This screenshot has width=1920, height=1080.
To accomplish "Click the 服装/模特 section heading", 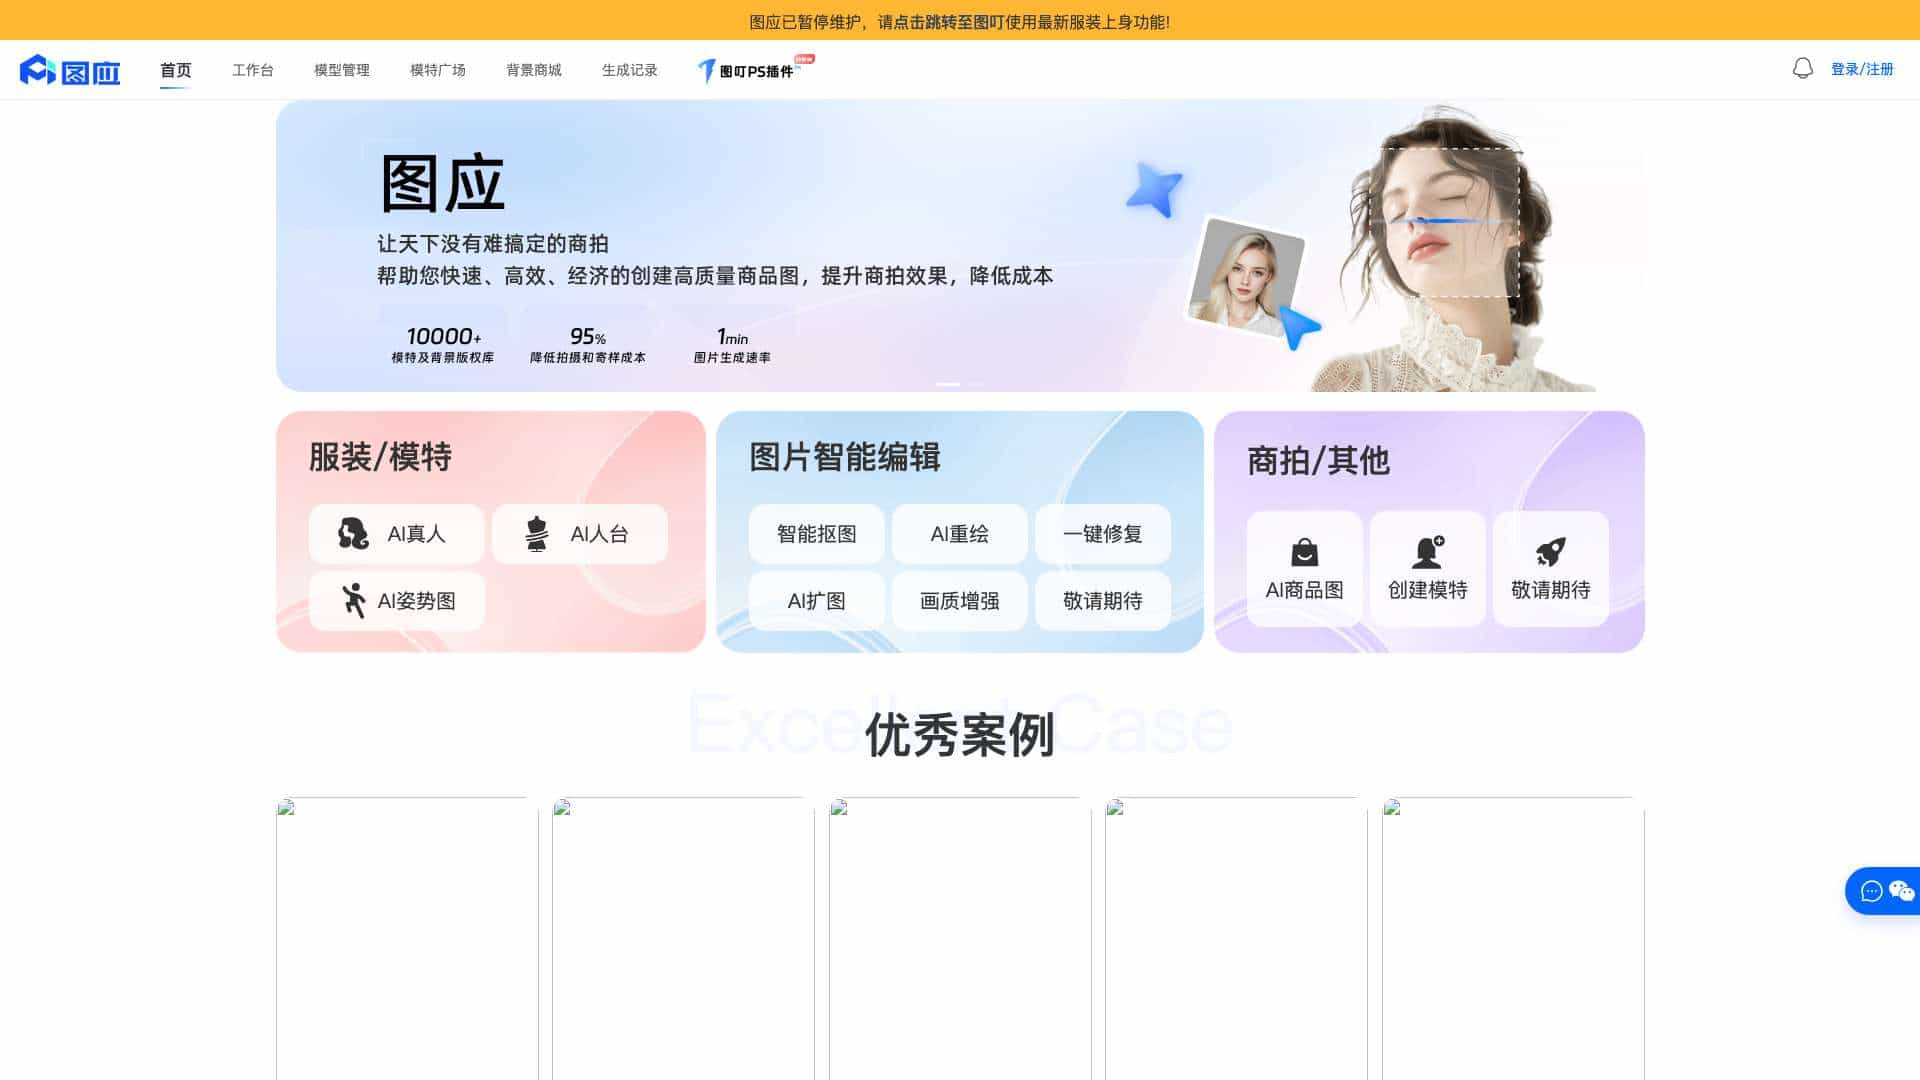I will point(380,457).
